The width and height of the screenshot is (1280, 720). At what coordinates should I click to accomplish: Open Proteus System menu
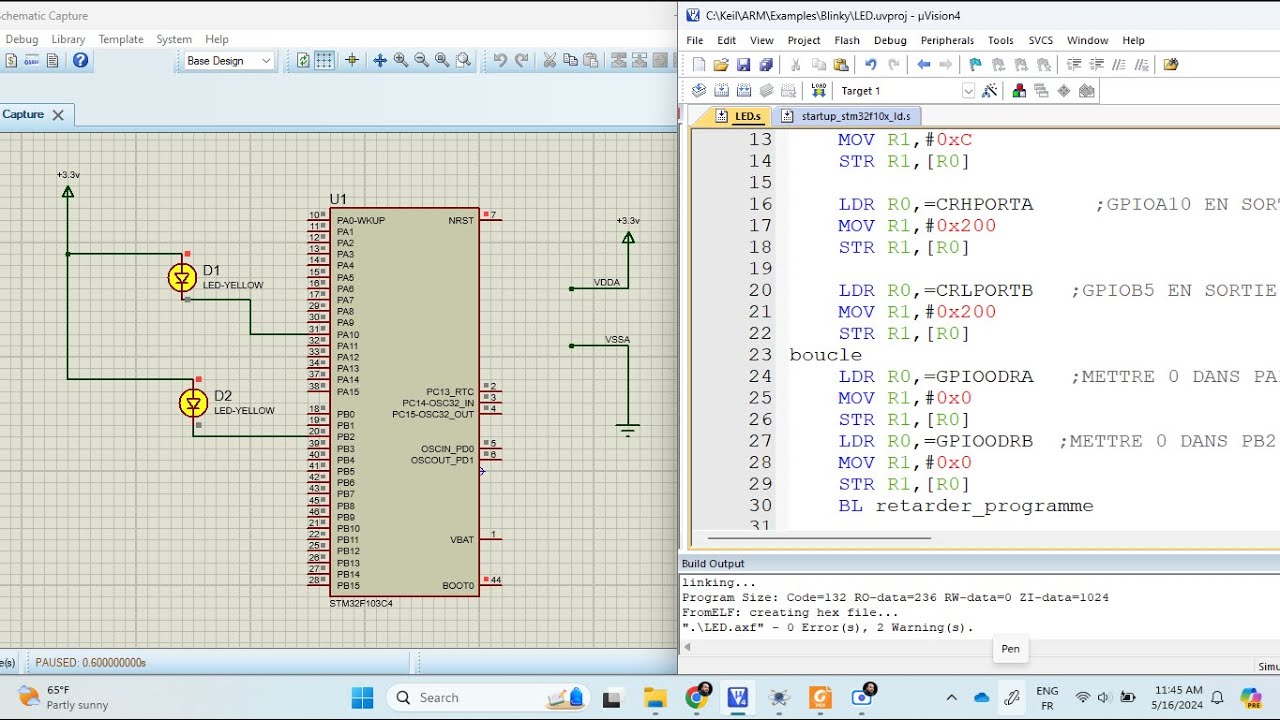(x=174, y=39)
